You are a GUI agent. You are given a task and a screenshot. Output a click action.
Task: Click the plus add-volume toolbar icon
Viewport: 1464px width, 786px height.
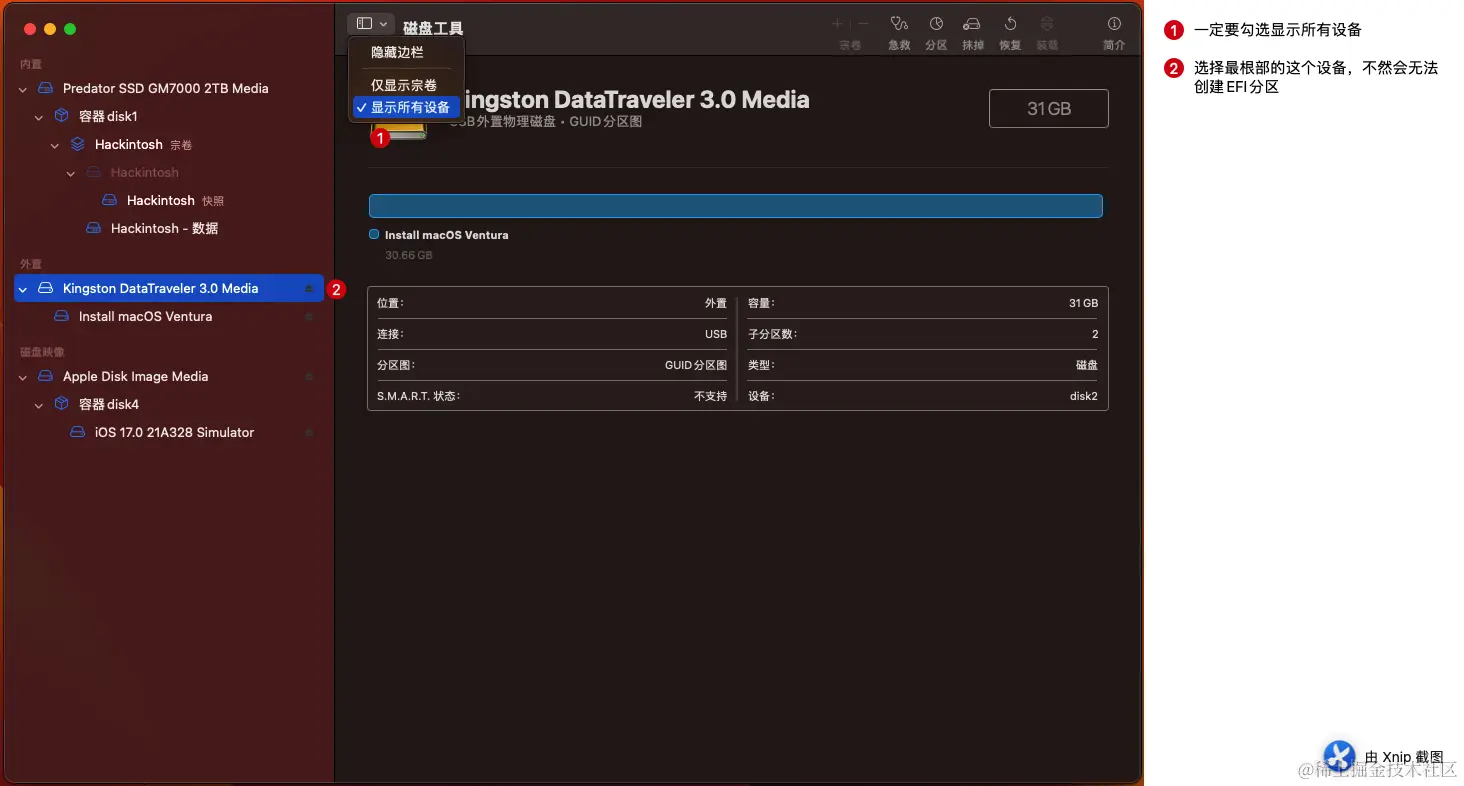[837, 24]
